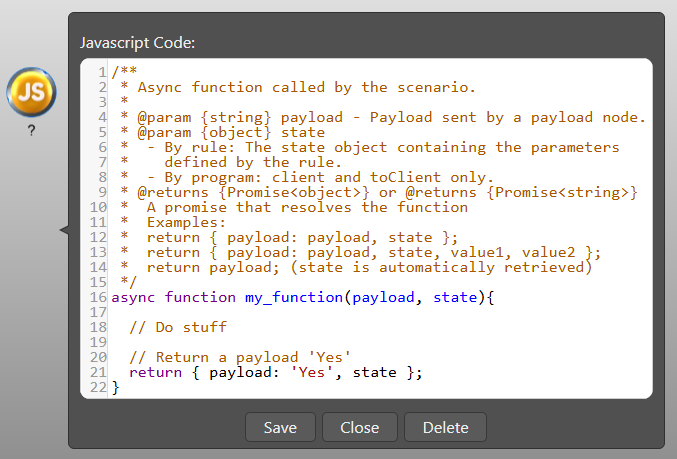Image resolution: width=677 pixels, height=459 pixels.
Task: Click line number 21 in gutter
Action: point(98,372)
